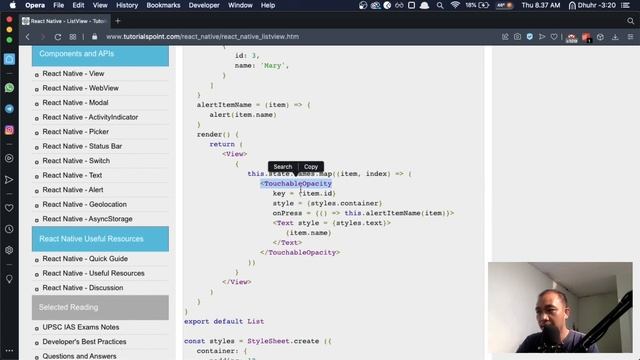Open React Native - WebView link

pyautogui.click(x=80, y=88)
